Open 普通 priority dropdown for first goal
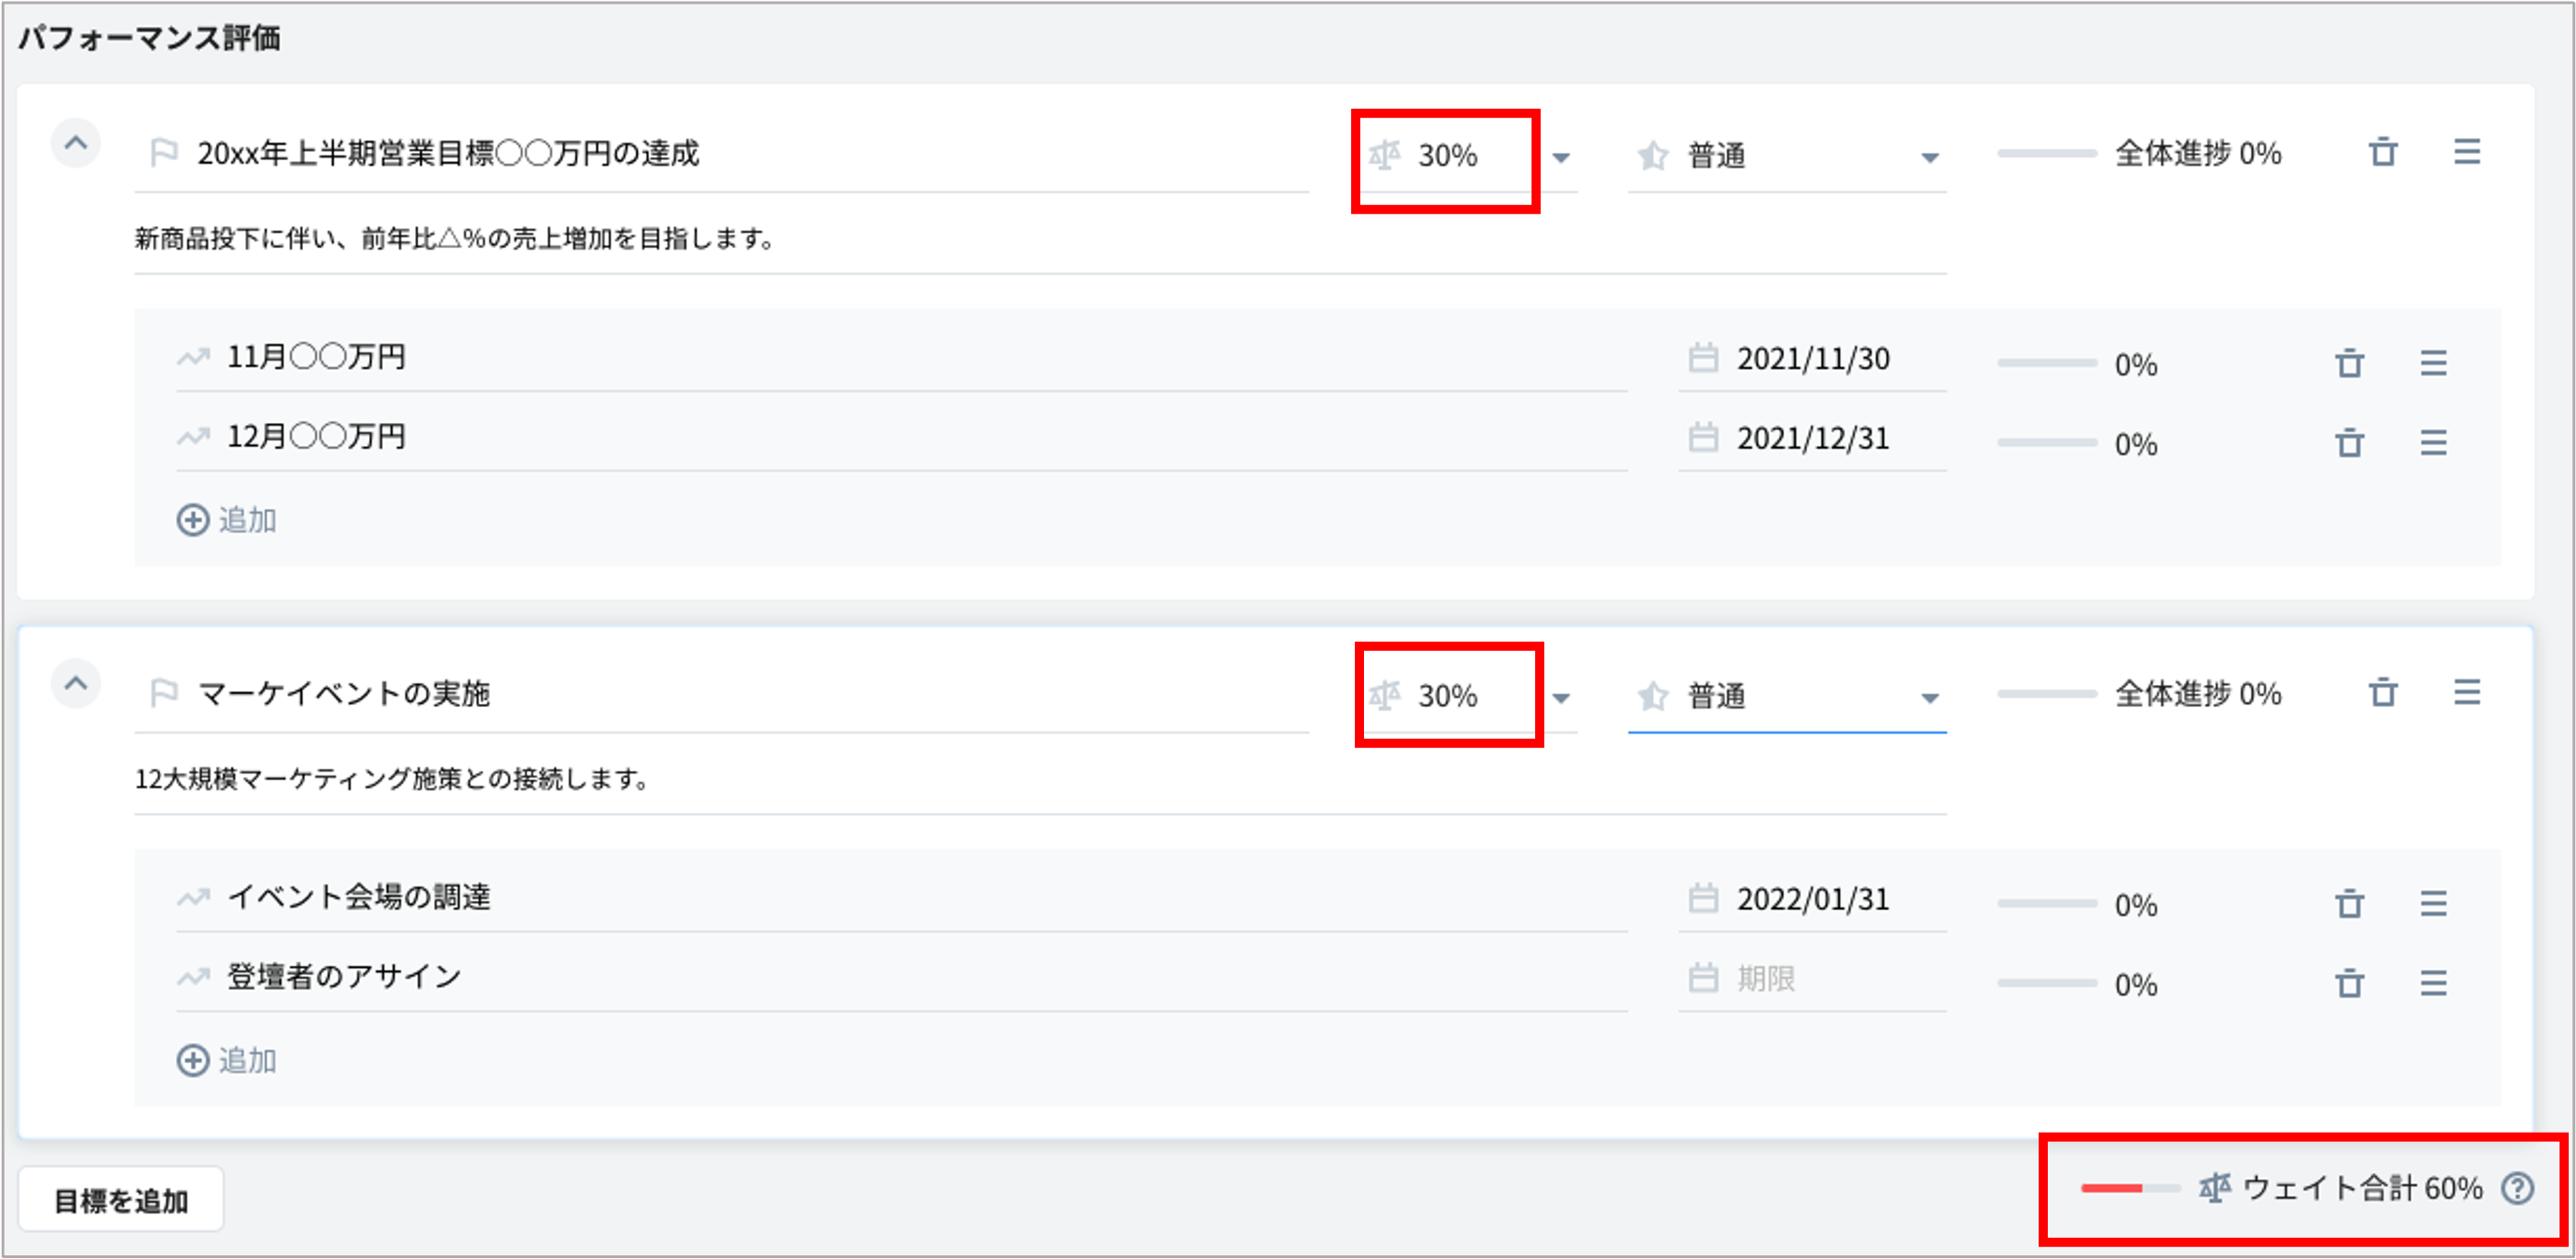 1929,157
